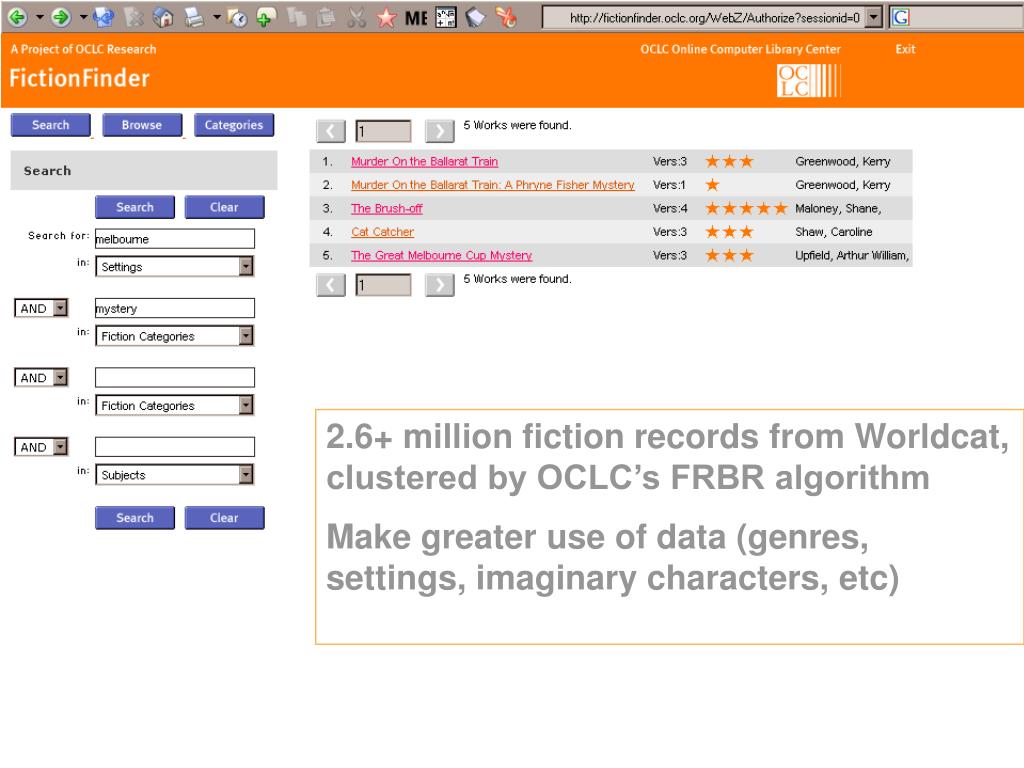This screenshot has height=768, width=1024.
Task: Open the second AND operator dropdown
Action: click(41, 377)
